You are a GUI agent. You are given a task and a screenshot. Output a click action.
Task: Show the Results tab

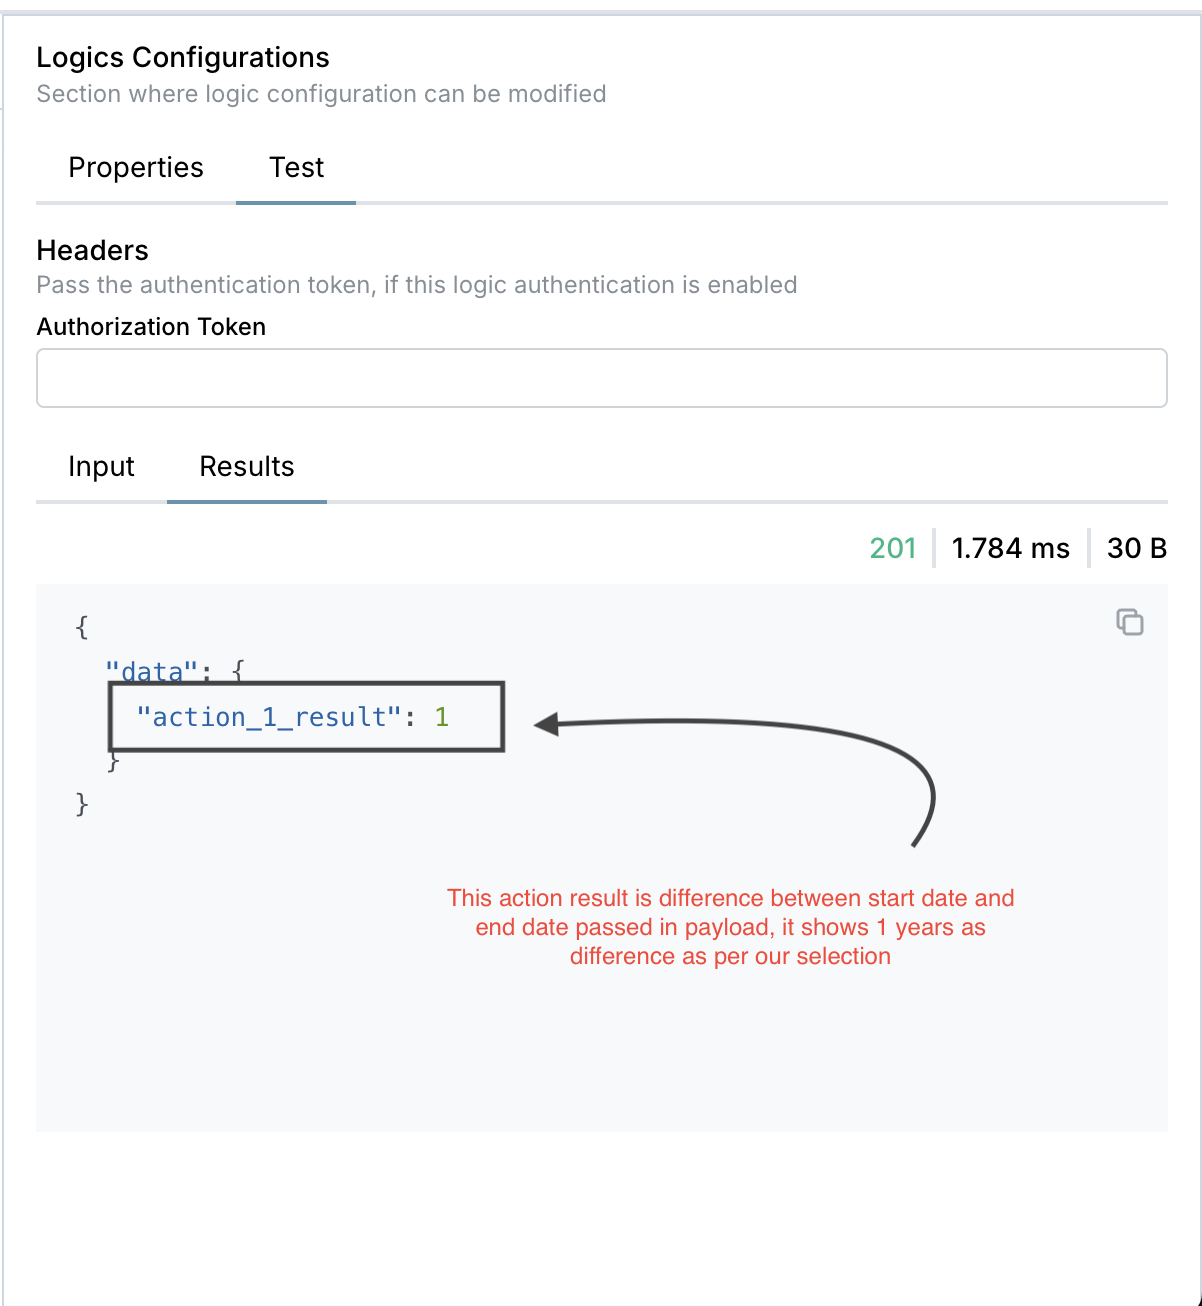247,467
